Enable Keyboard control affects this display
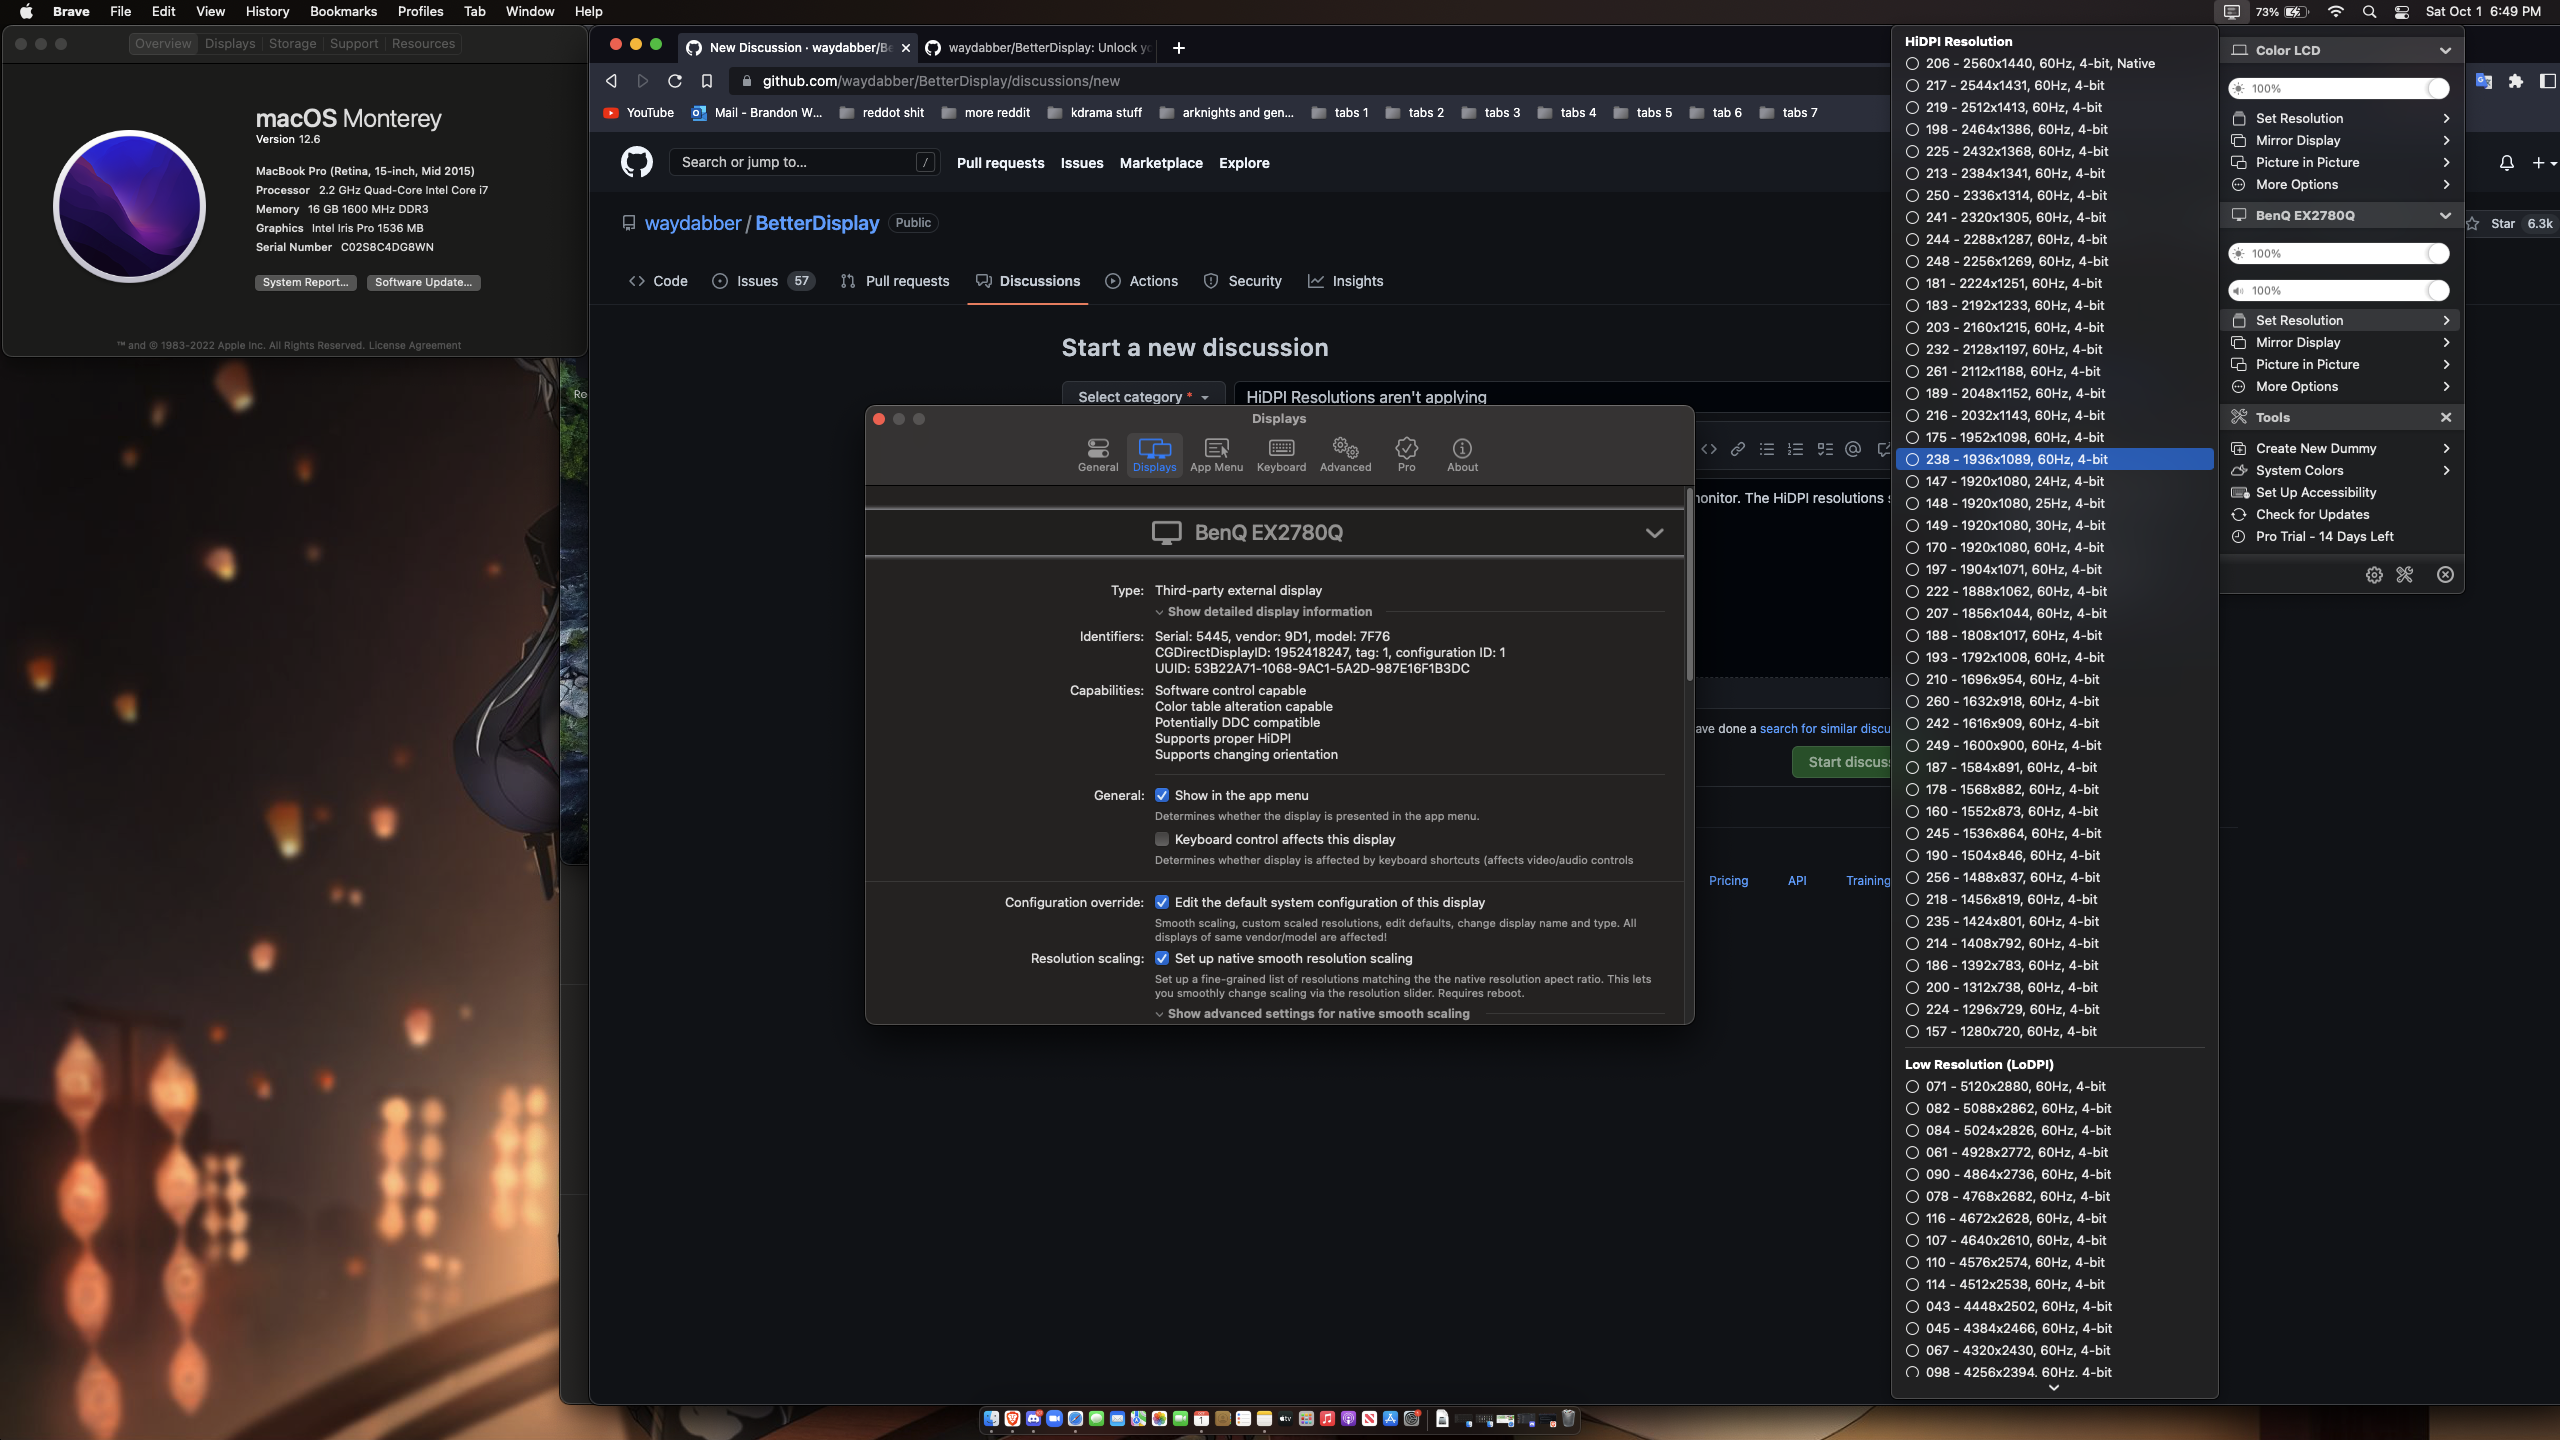Screen dimensions: 2560x1440 [1162, 839]
